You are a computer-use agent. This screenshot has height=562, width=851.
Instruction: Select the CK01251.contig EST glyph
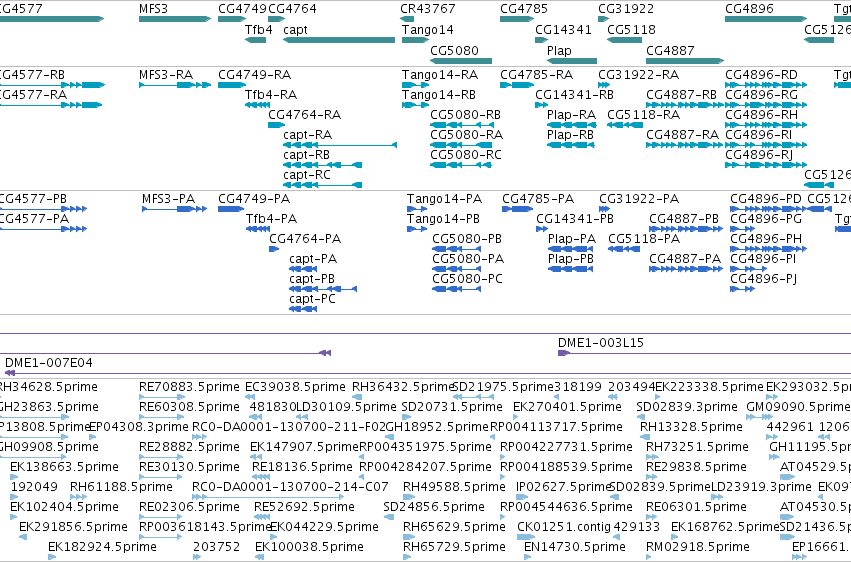tap(526, 537)
